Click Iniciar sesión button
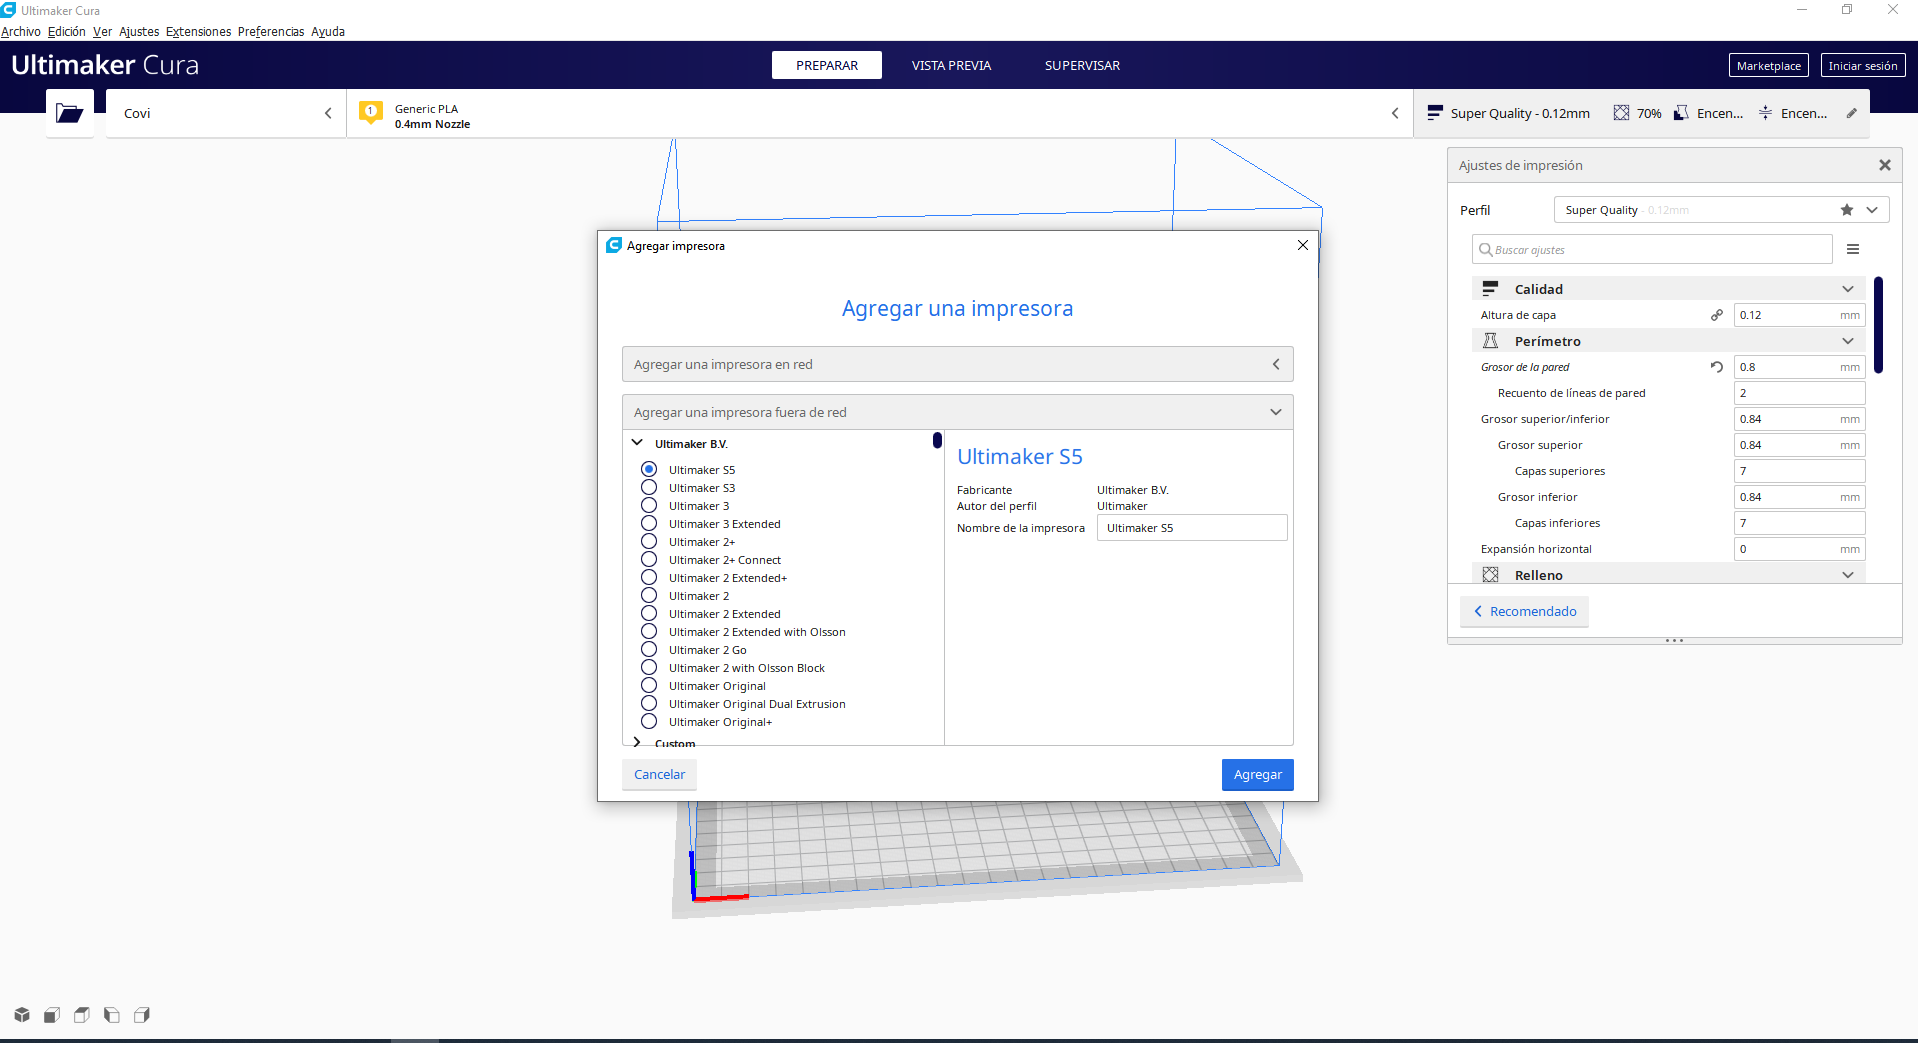Screen dimensions: 1918x1043 click(1863, 65)
